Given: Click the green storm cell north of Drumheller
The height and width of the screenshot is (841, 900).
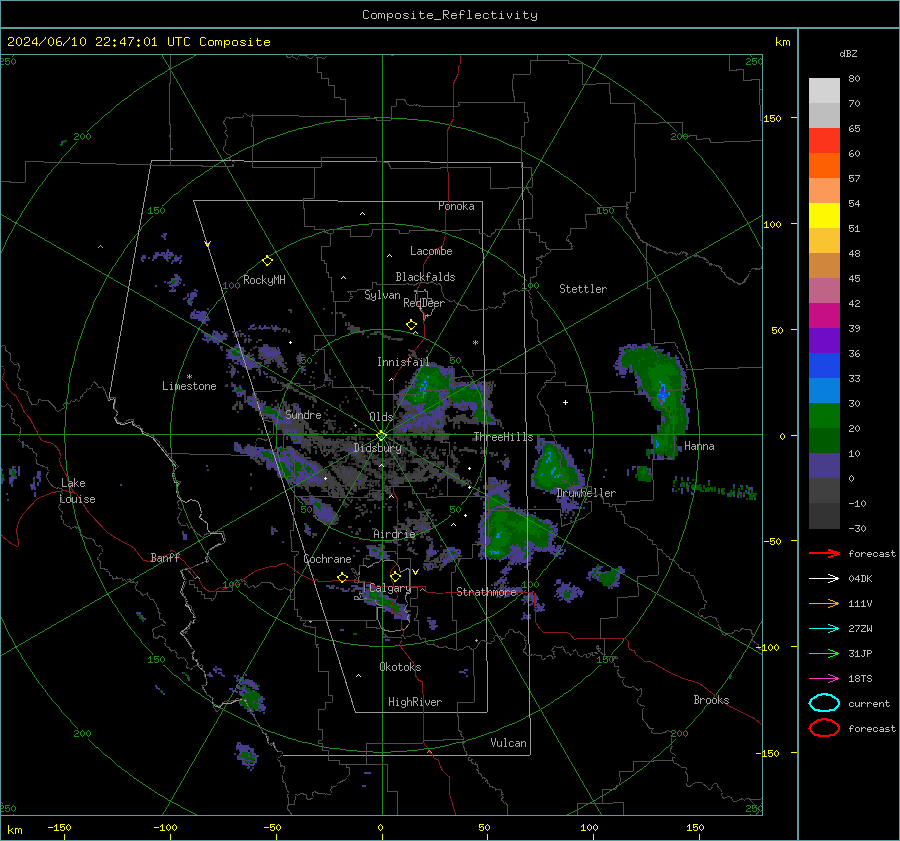Looking at the screenshot, I should [x=553, y=466].
